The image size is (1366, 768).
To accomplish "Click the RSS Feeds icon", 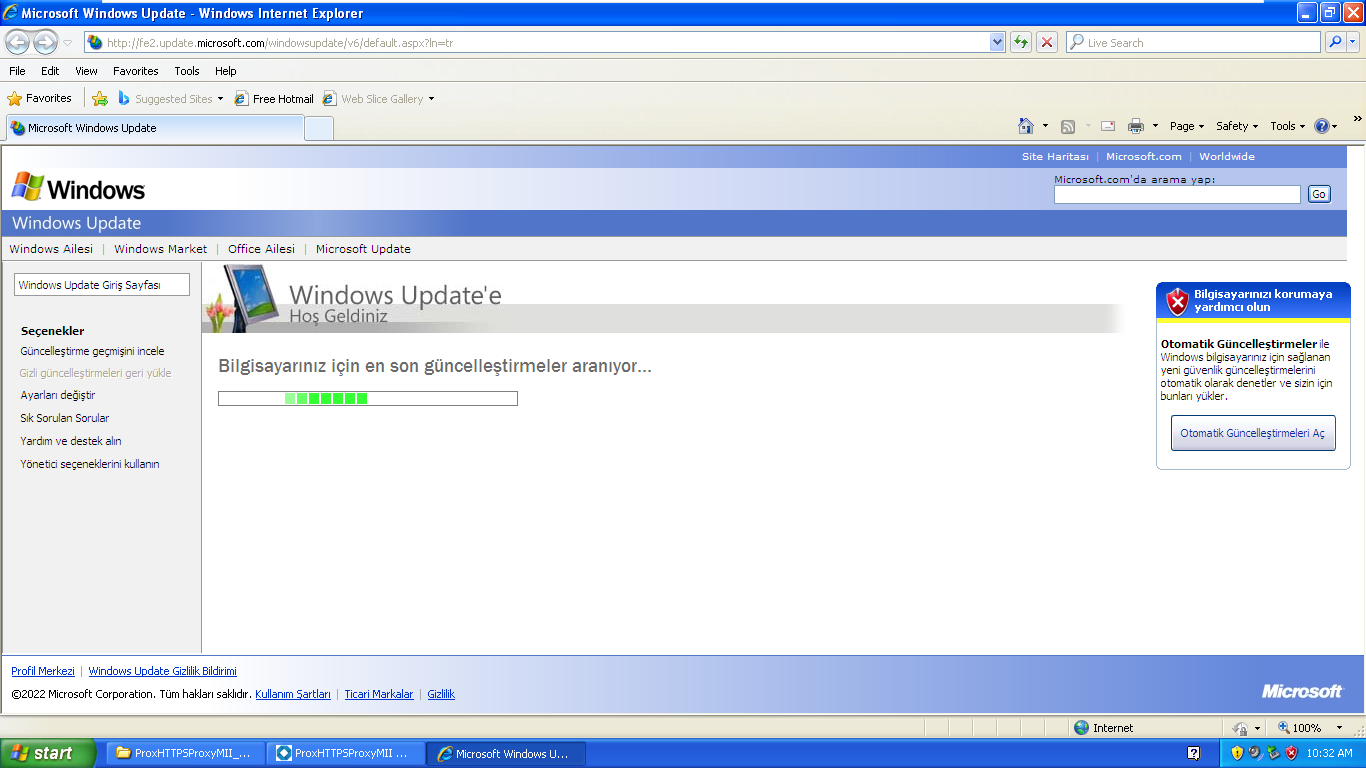I will point(1068,126).
